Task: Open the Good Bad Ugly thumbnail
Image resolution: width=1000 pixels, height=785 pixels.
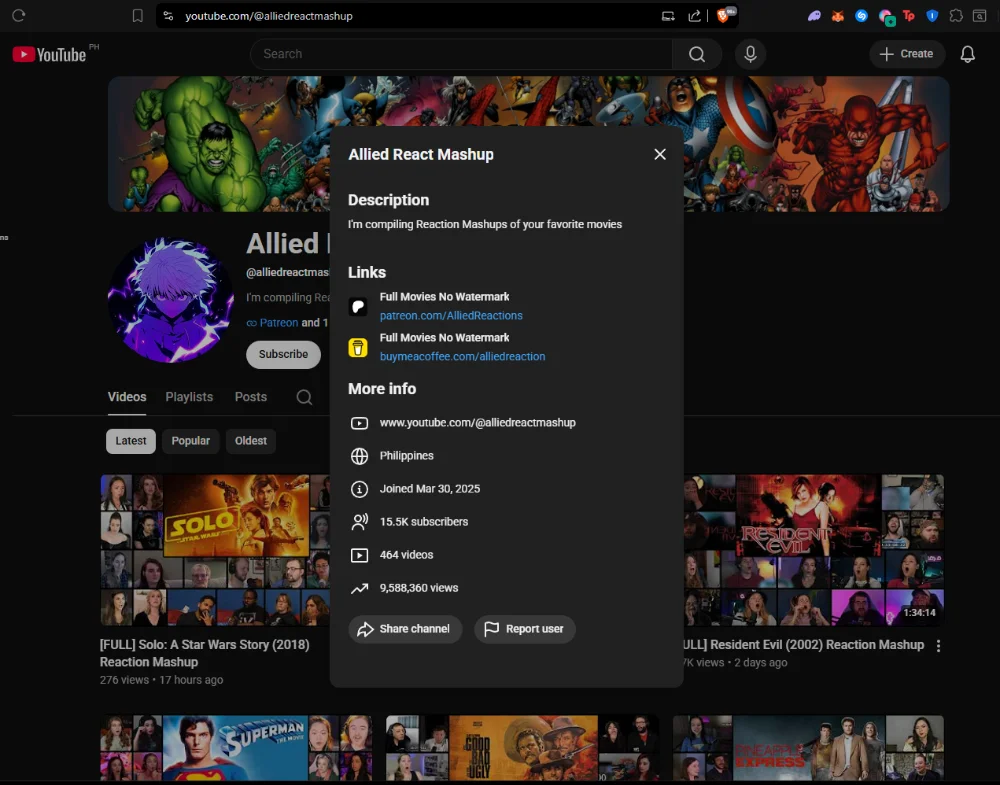Action: click(x=522, y=748)
